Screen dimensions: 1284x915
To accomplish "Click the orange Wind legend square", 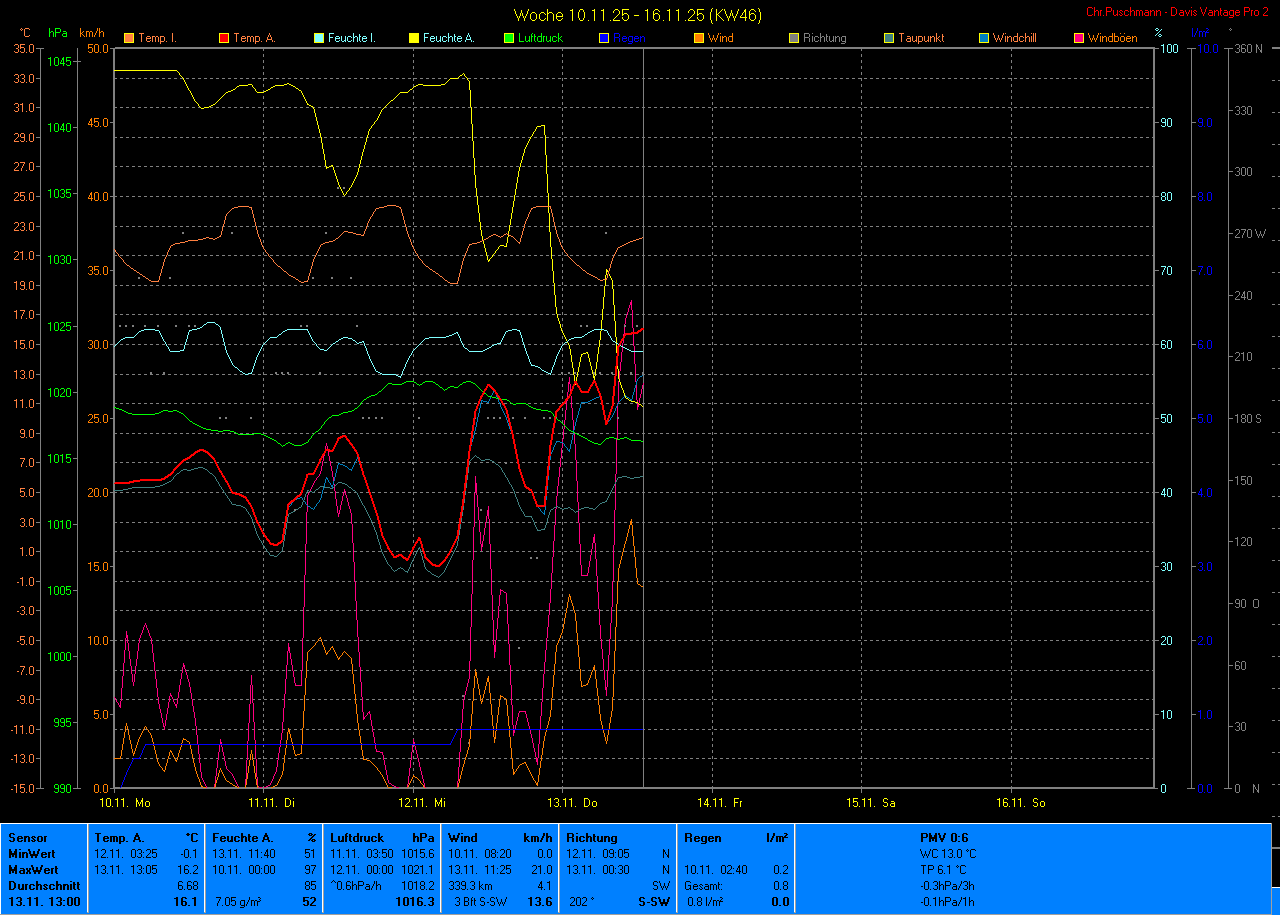I will 699,38.
